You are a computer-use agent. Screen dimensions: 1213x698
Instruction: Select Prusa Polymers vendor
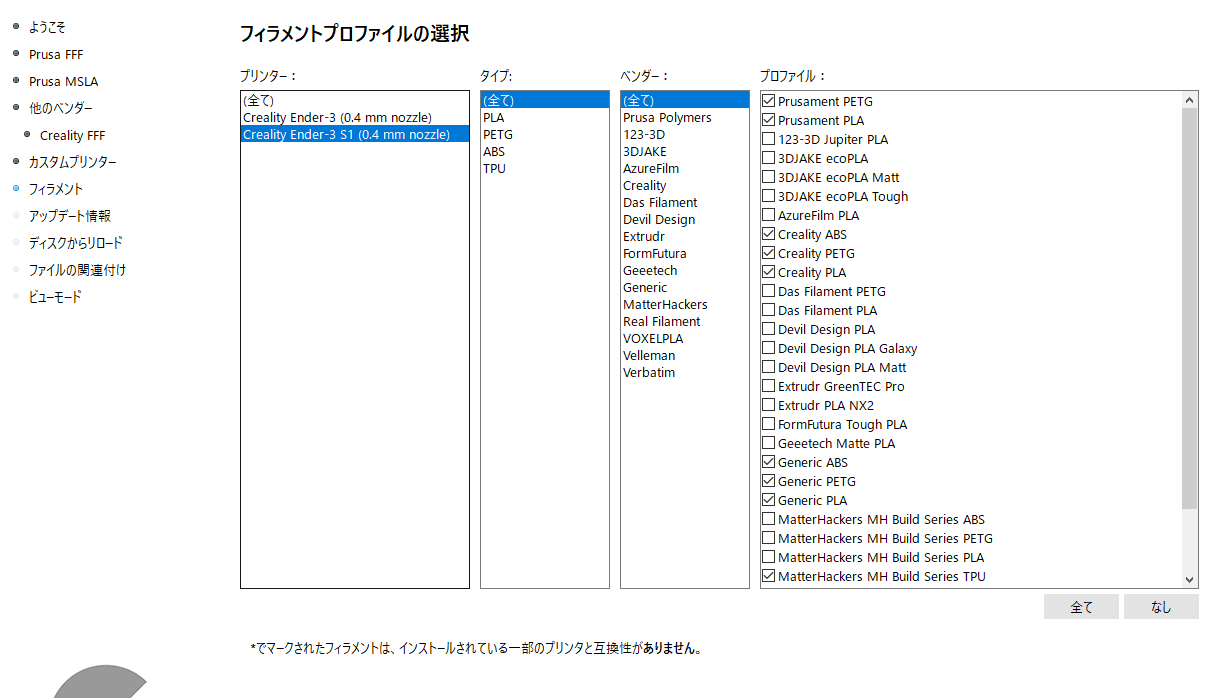[x=685, y=117]
